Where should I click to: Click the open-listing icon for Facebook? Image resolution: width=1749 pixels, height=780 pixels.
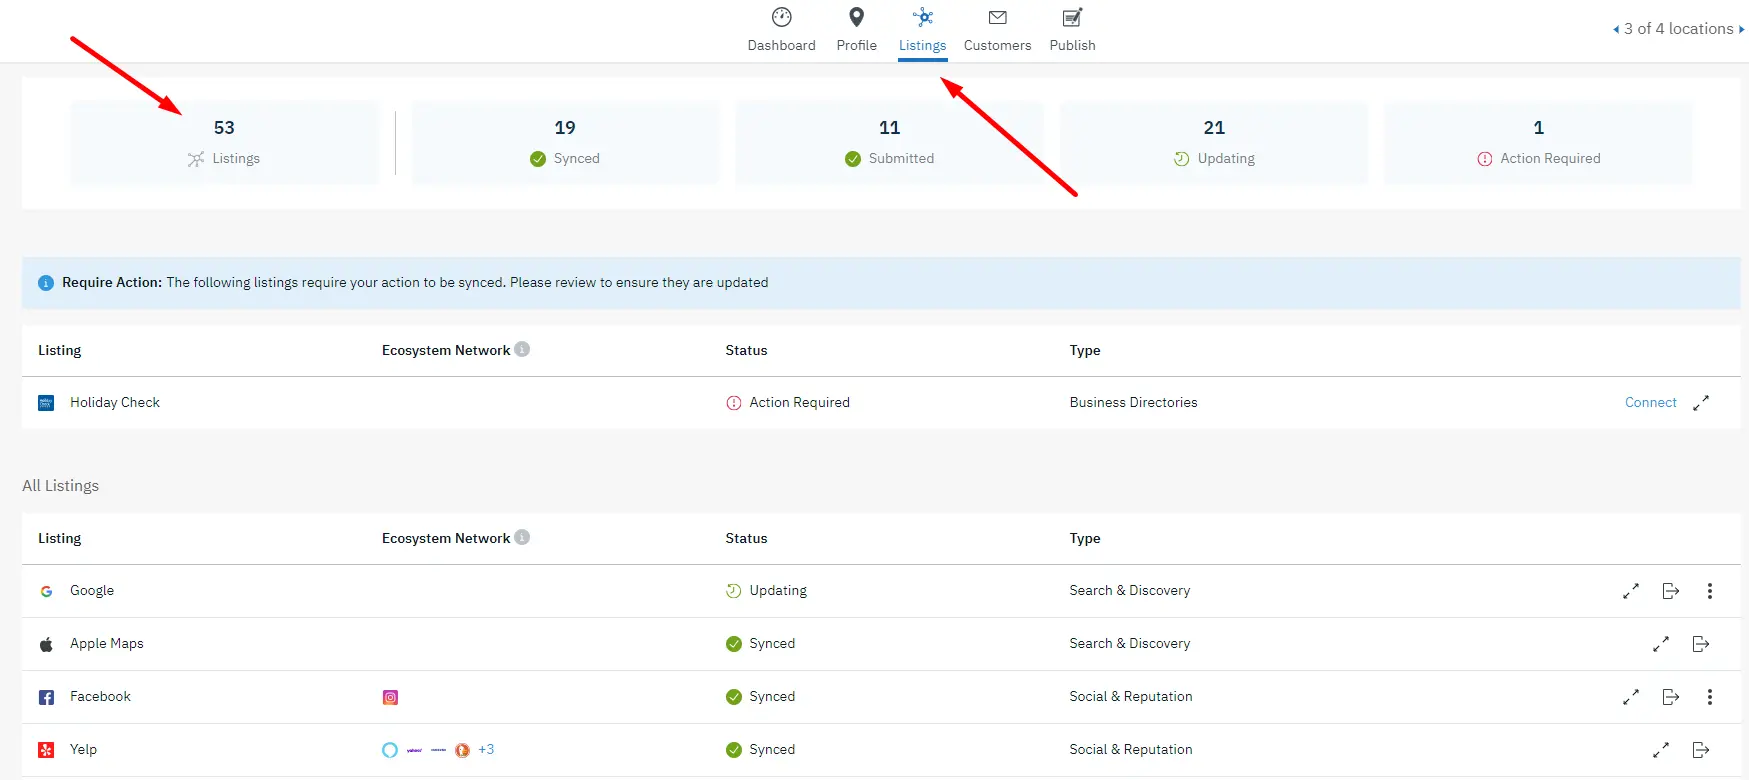pos(1671,697)
